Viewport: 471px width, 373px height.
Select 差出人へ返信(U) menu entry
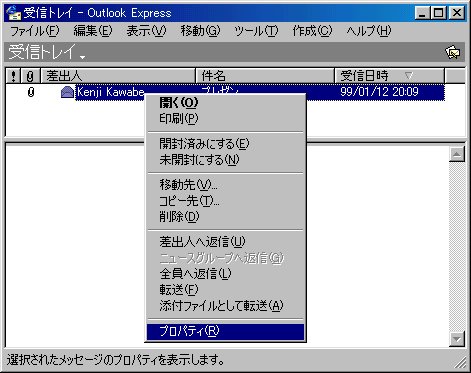[x=226, y=242]
